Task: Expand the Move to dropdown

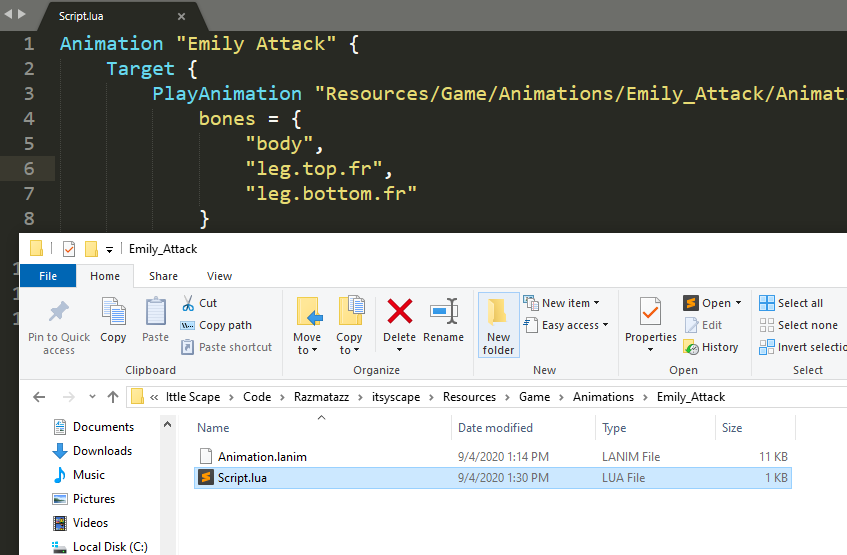Action: [x=307, y=350]
